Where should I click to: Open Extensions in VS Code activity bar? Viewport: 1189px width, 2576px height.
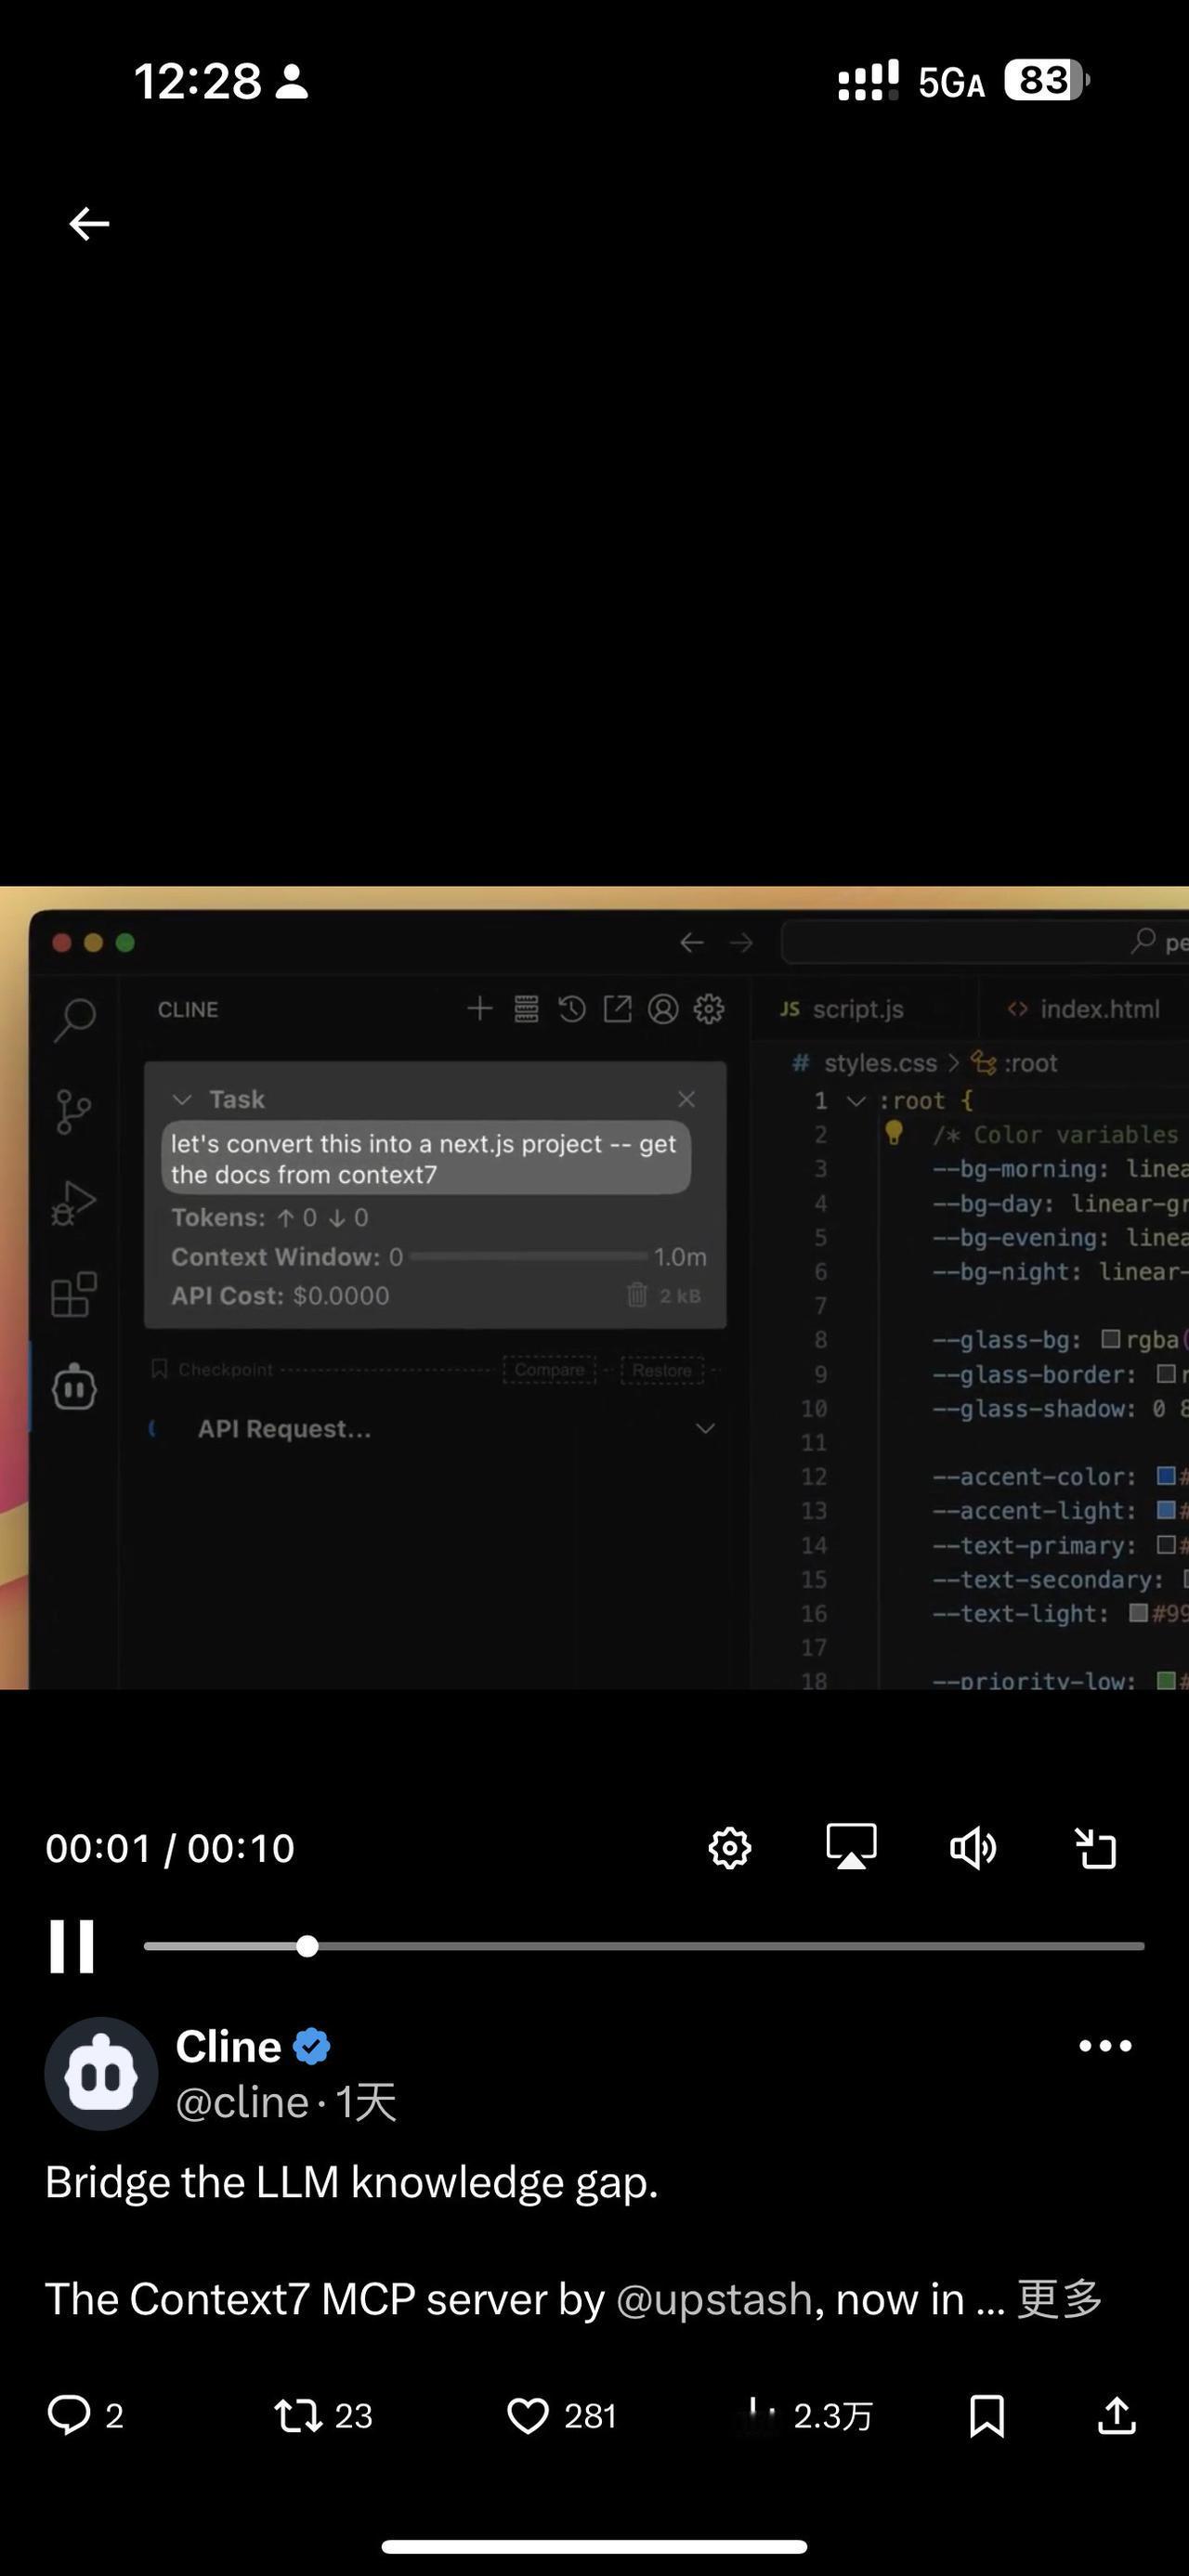pos(74,1295)
